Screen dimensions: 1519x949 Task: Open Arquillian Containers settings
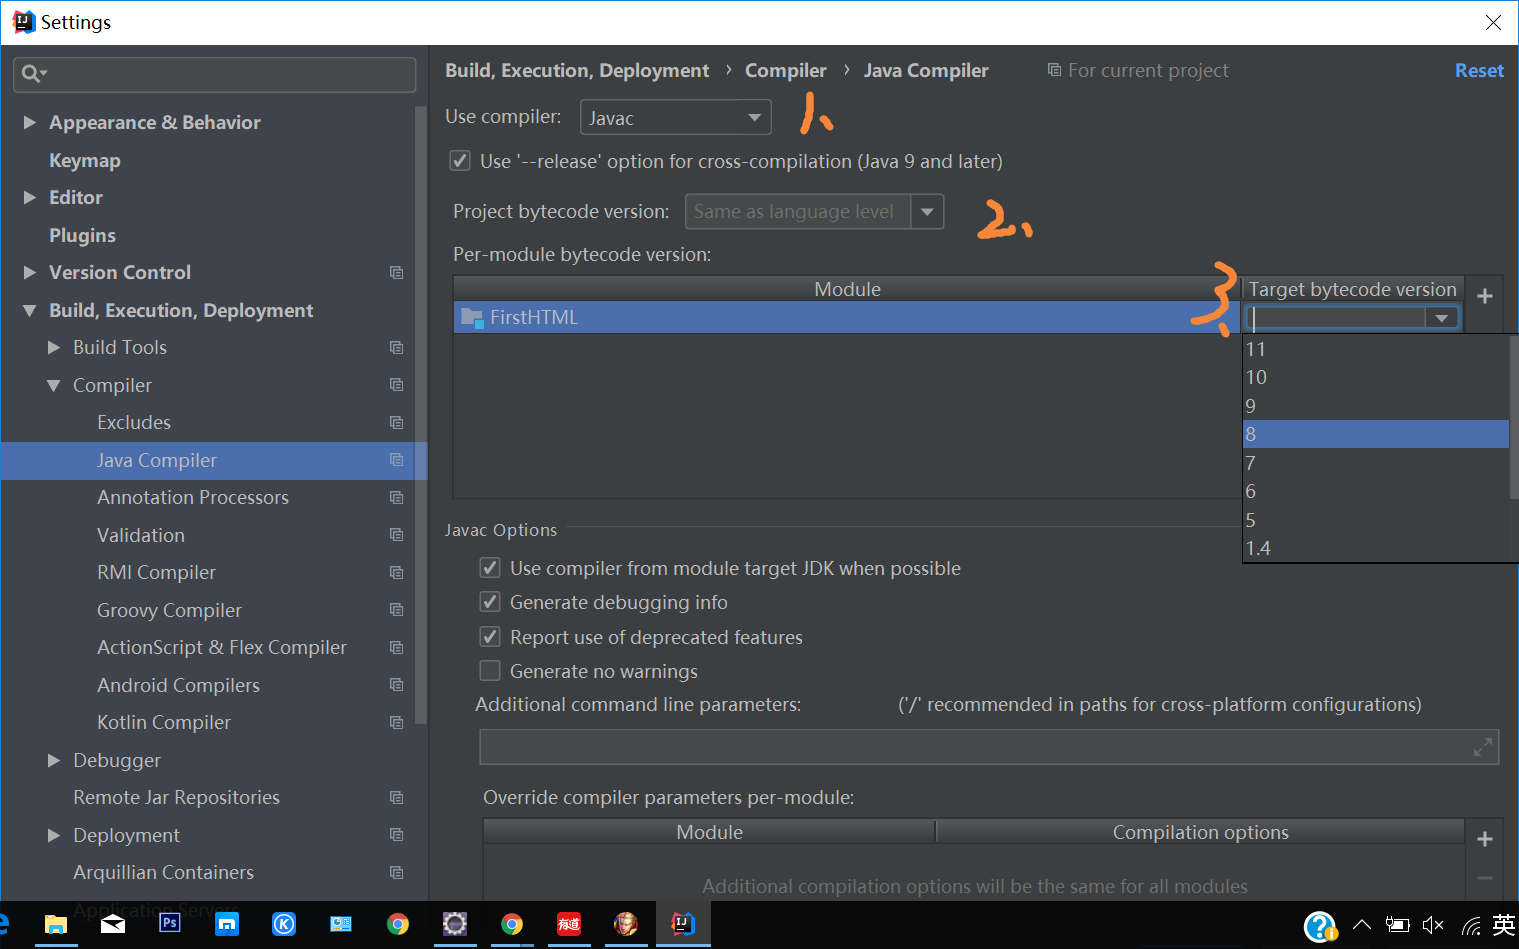163,872
